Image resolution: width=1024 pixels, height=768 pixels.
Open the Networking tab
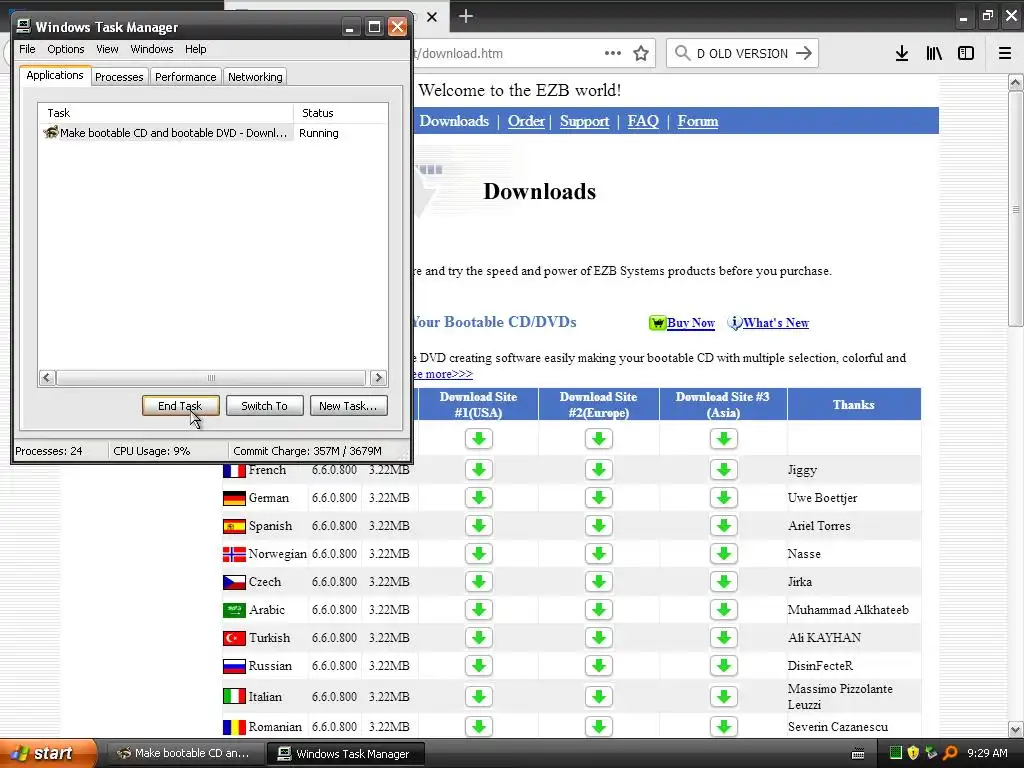pyautogui.click(x=255, y=76)
